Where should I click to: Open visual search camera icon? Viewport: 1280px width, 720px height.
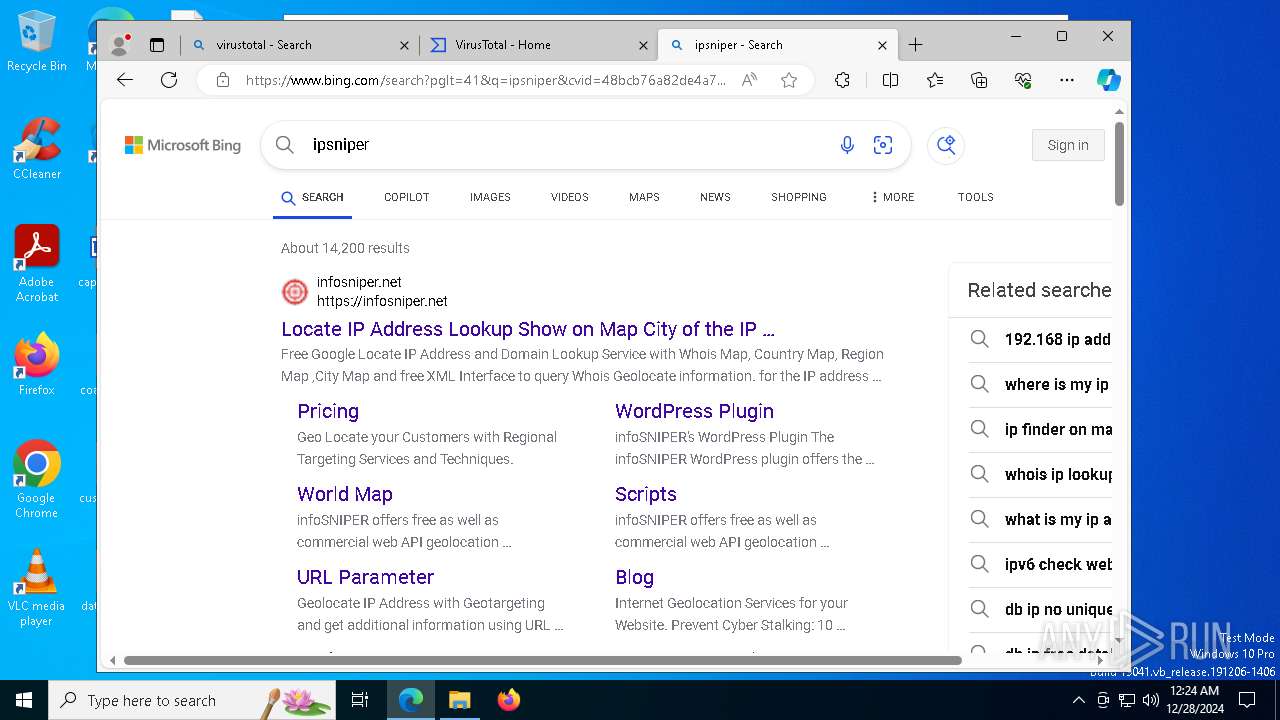click(883, 145)
